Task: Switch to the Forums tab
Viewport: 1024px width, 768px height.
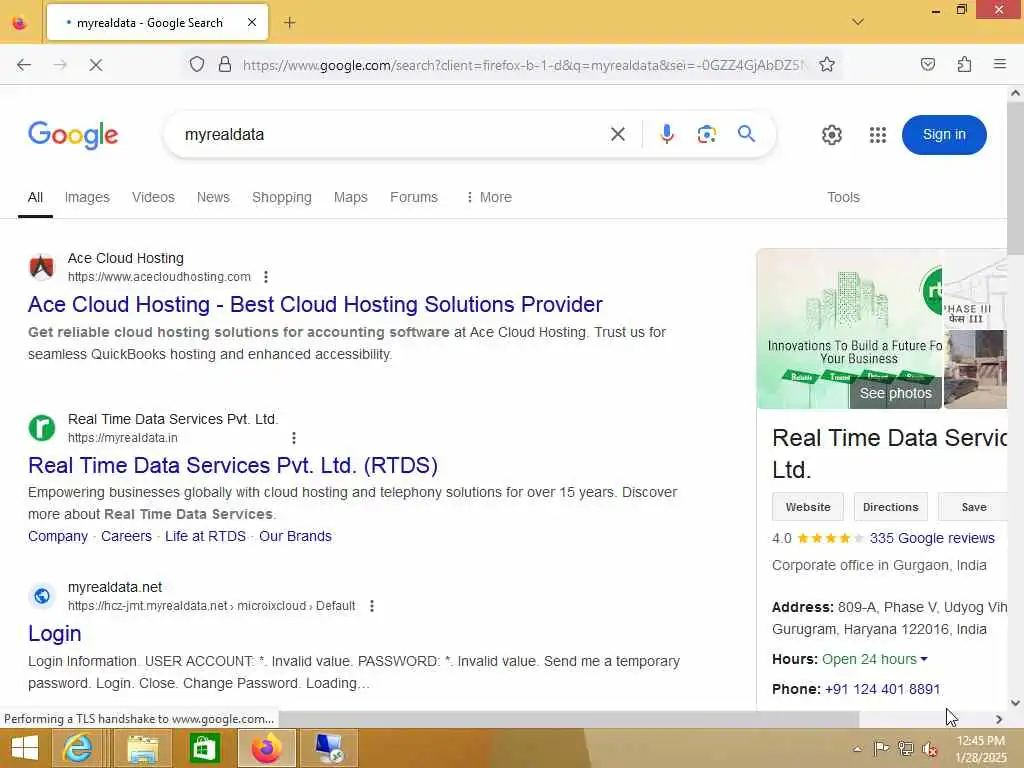Action: pyautogui.click(x=413, y=197)
